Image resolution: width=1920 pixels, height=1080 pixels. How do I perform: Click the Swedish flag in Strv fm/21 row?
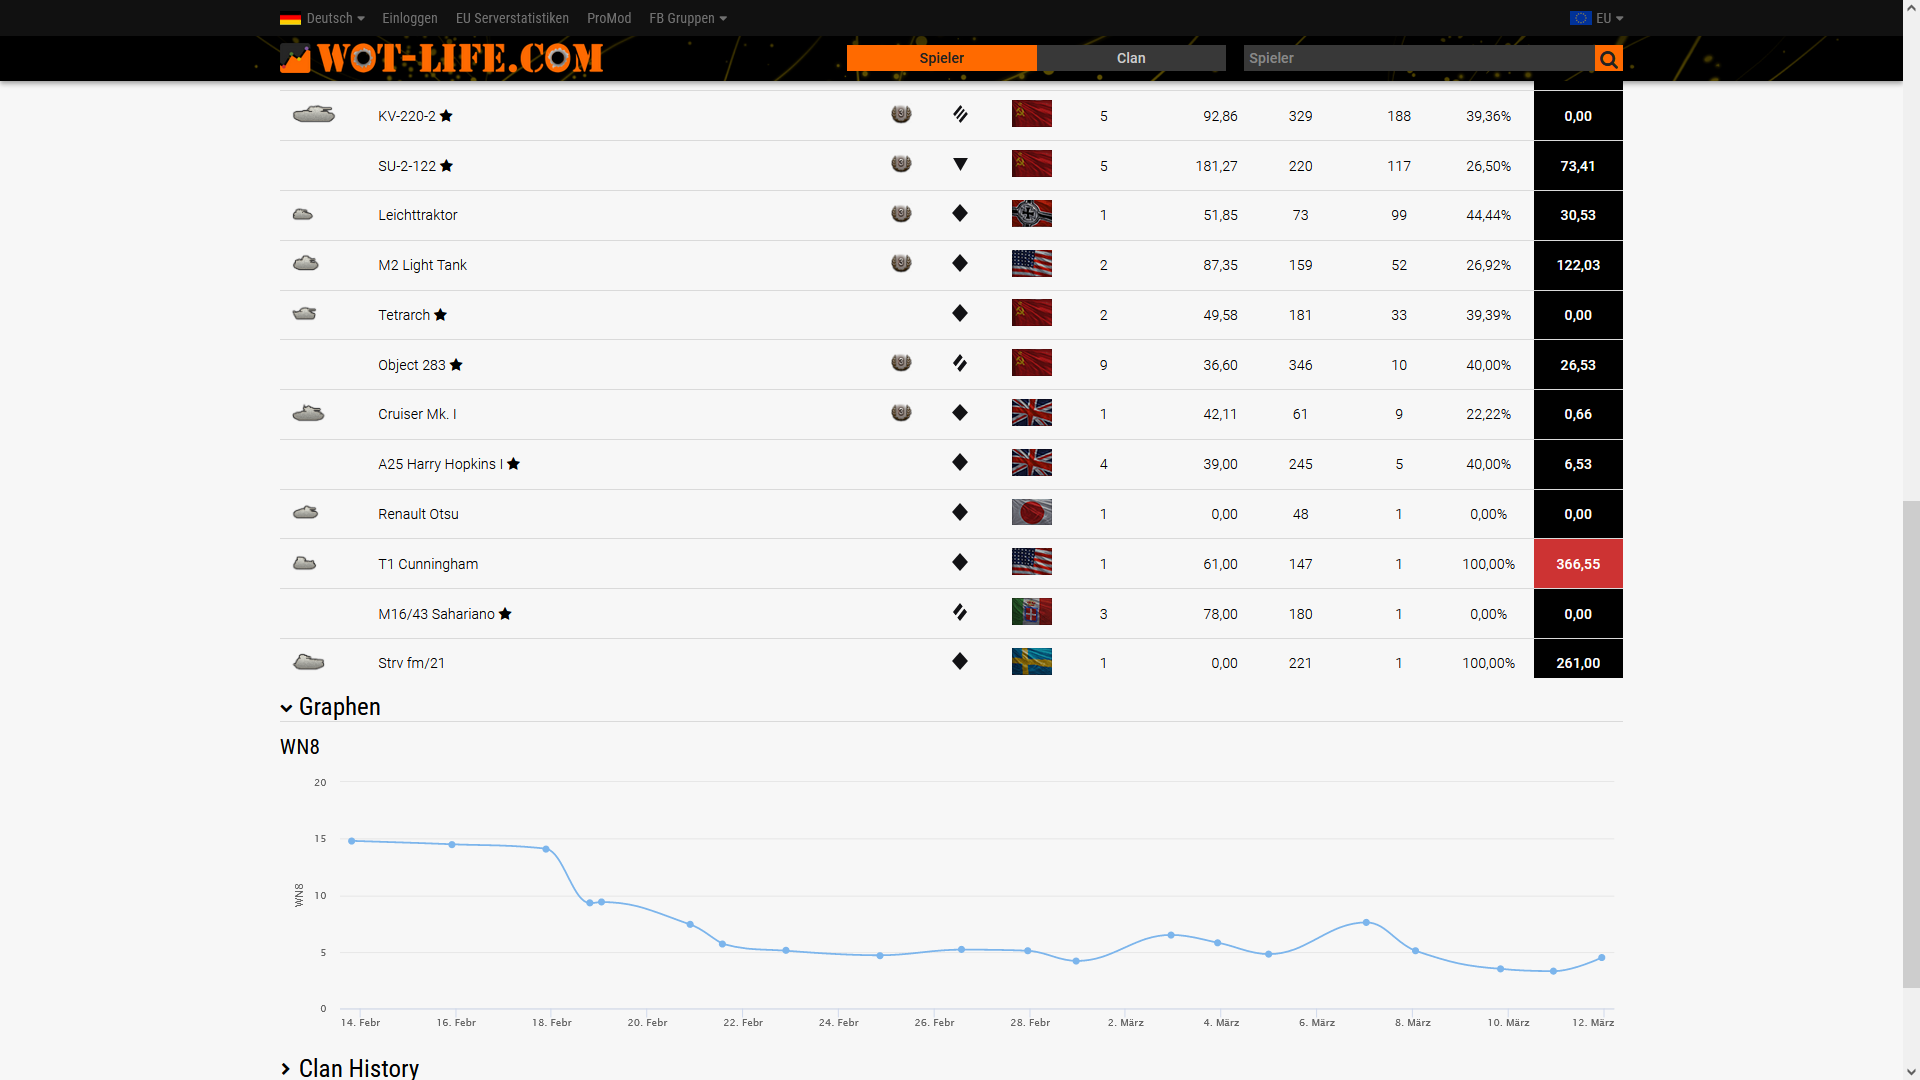coord(1031,662)
